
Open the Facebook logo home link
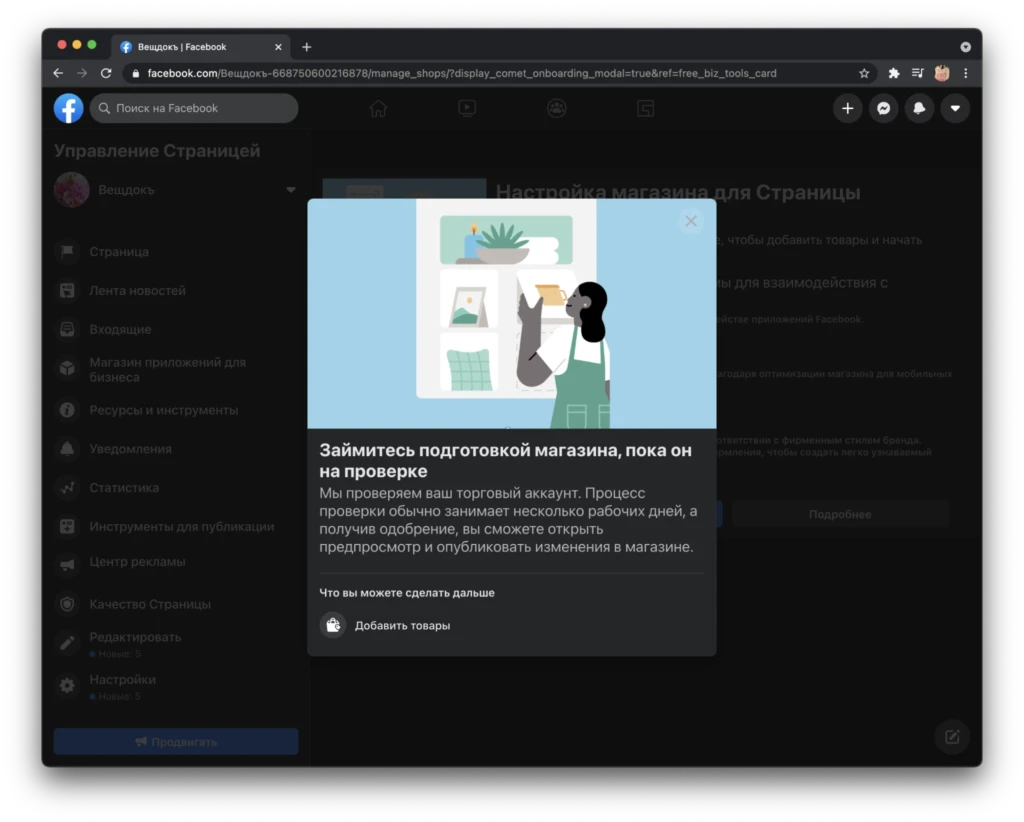(x=69, y=108)
